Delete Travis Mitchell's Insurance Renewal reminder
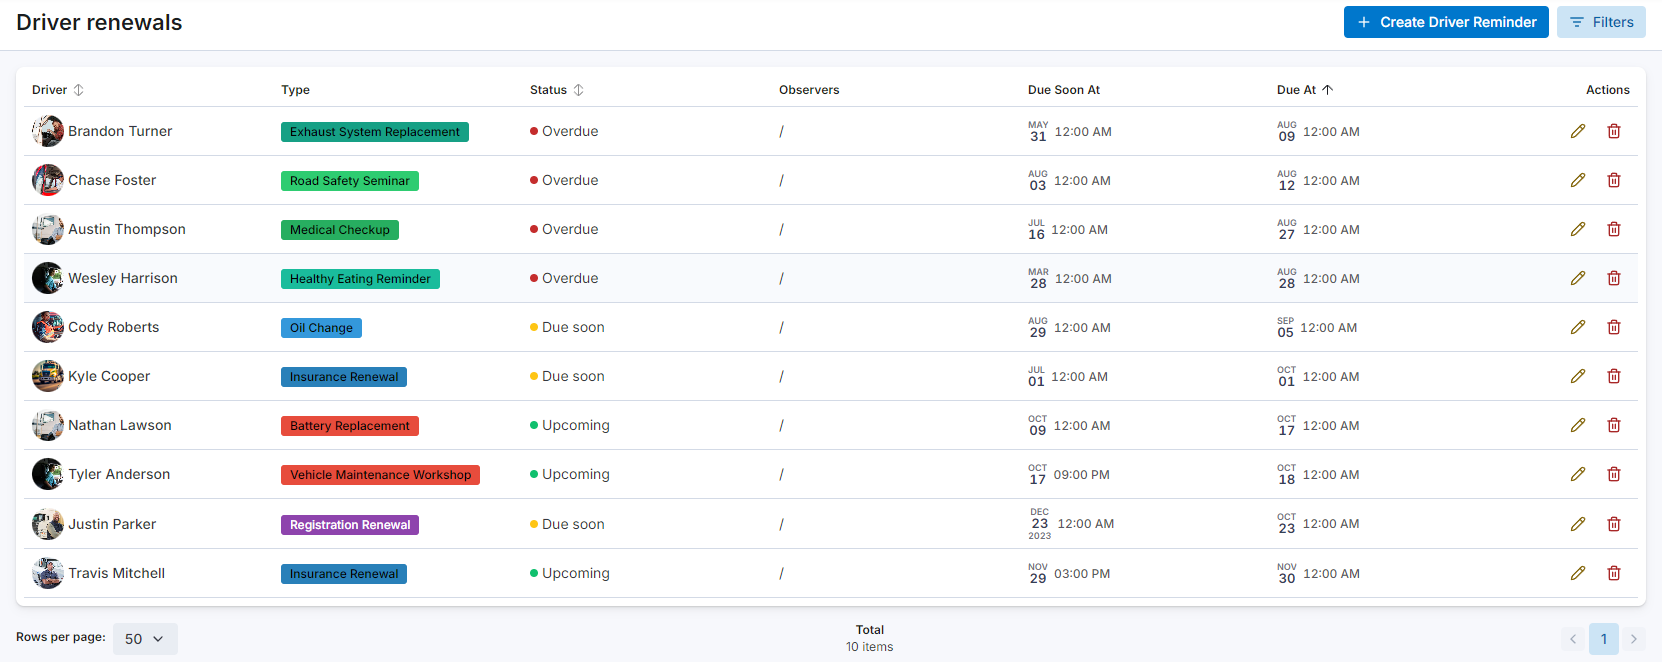Screen dimensions: 1662x662 click(x=1613, y=573)
